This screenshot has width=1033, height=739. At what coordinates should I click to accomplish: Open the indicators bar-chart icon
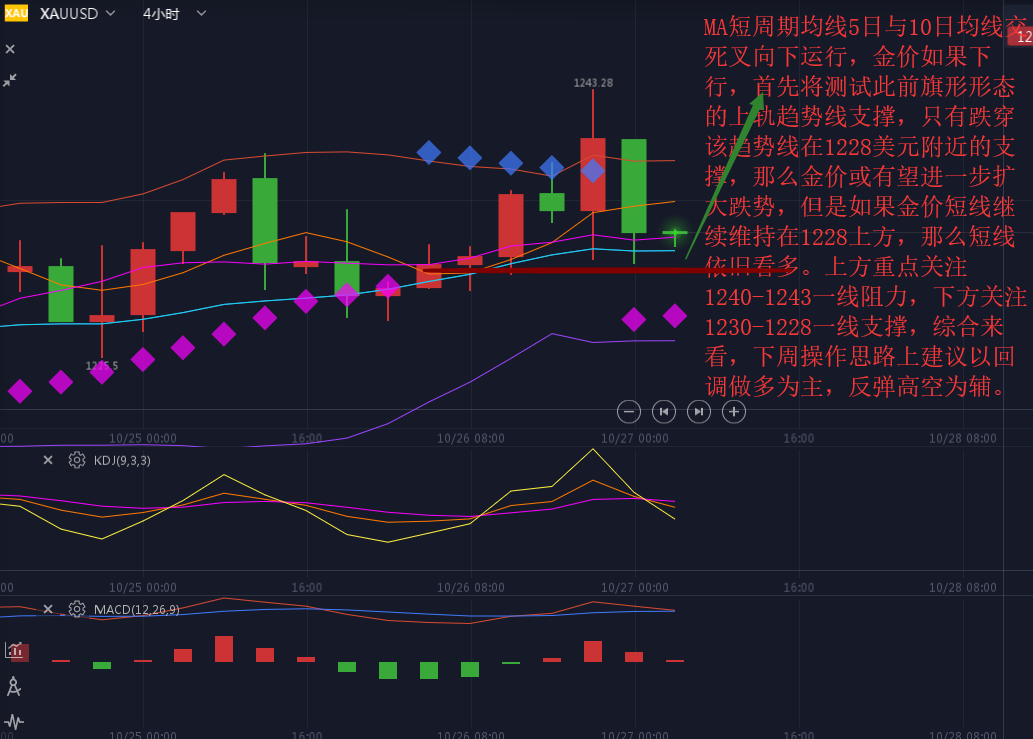click(14, 651)
